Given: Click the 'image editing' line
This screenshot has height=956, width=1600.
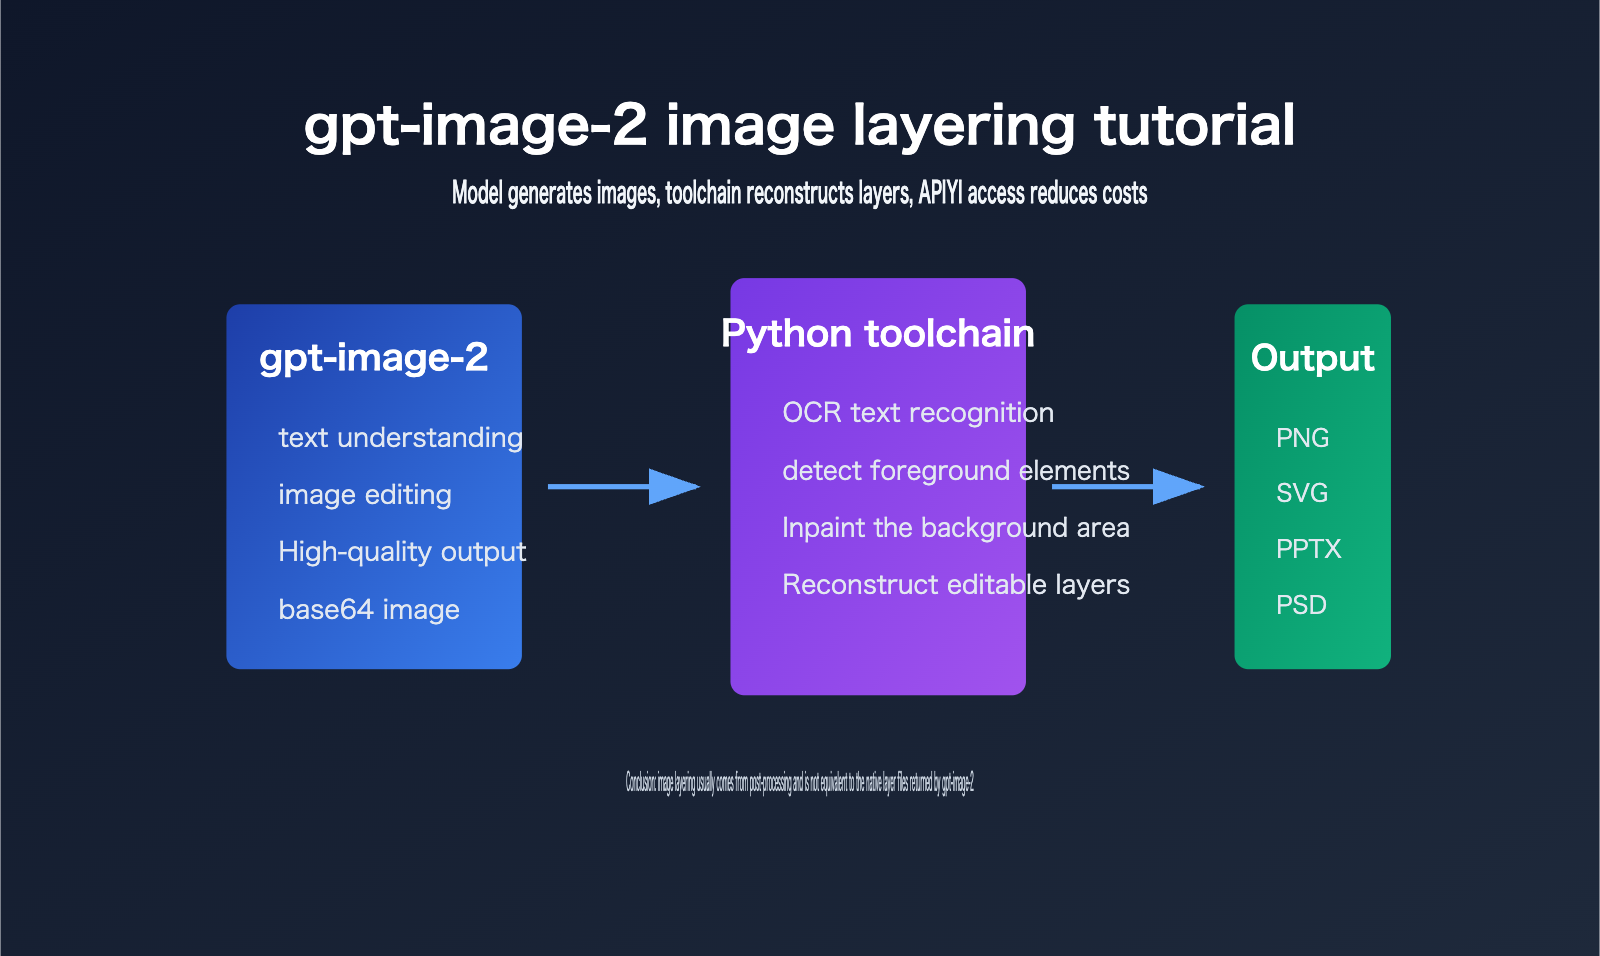Looking at the screenshot, I should 365,495.
